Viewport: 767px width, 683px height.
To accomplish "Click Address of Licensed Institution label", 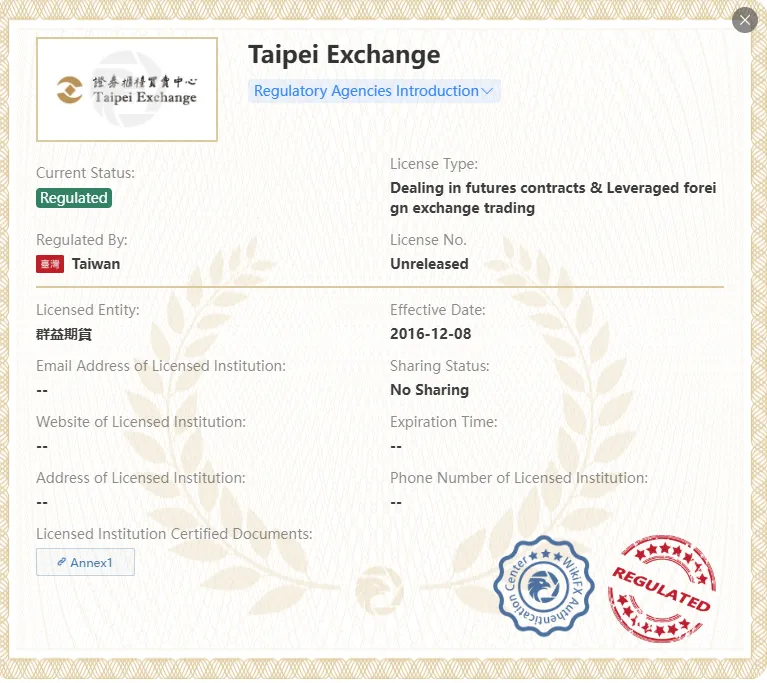I will click(x=141, y=478).
